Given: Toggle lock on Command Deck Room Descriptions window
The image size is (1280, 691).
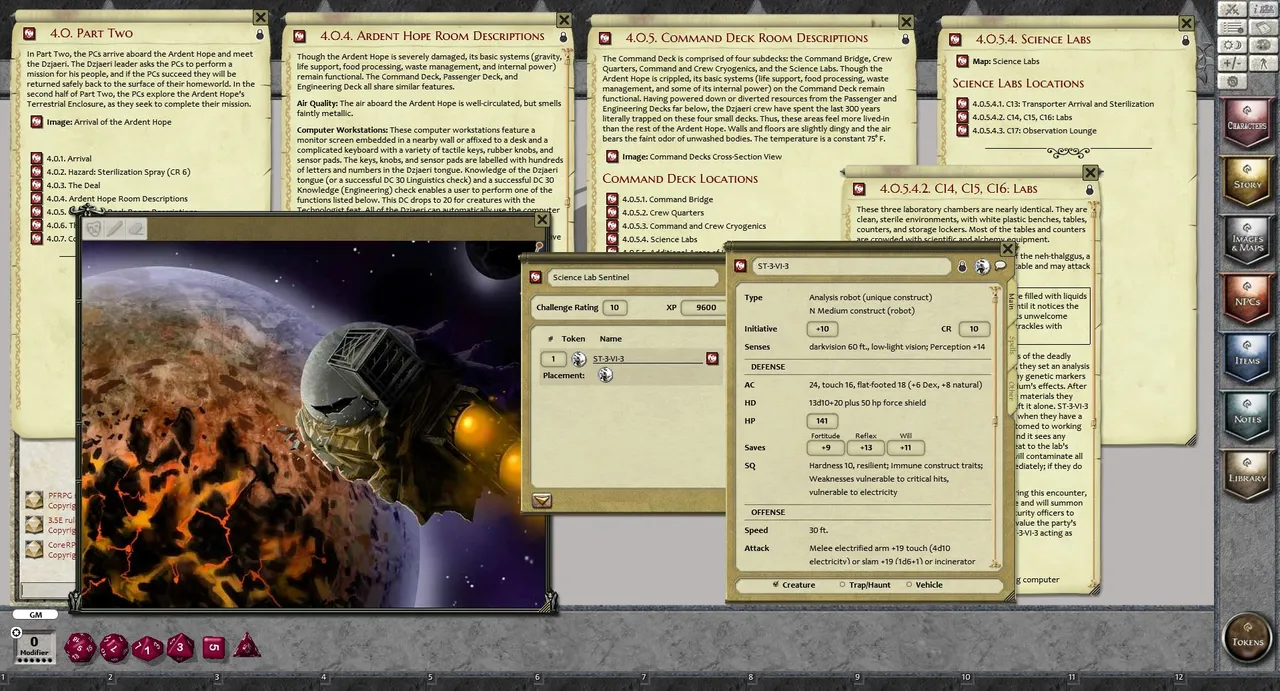Looking at the screenshot, I should (906, 38).
